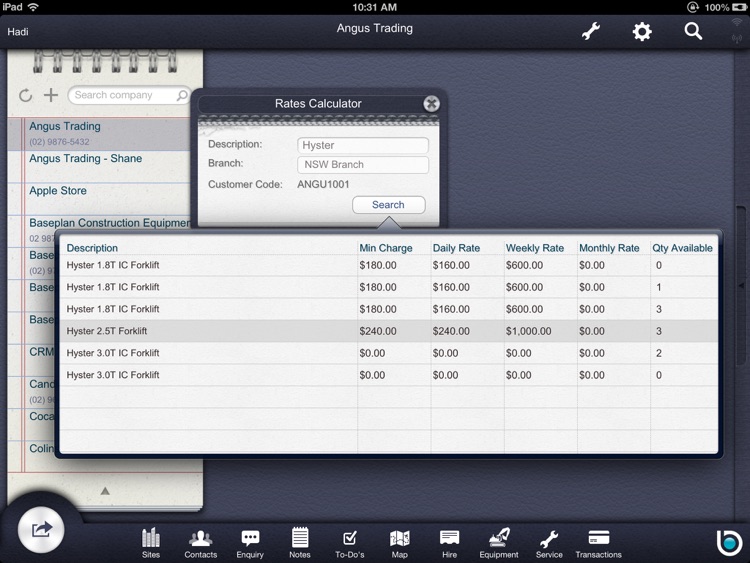Expand company list with bottom arrow

pos(105,491)
